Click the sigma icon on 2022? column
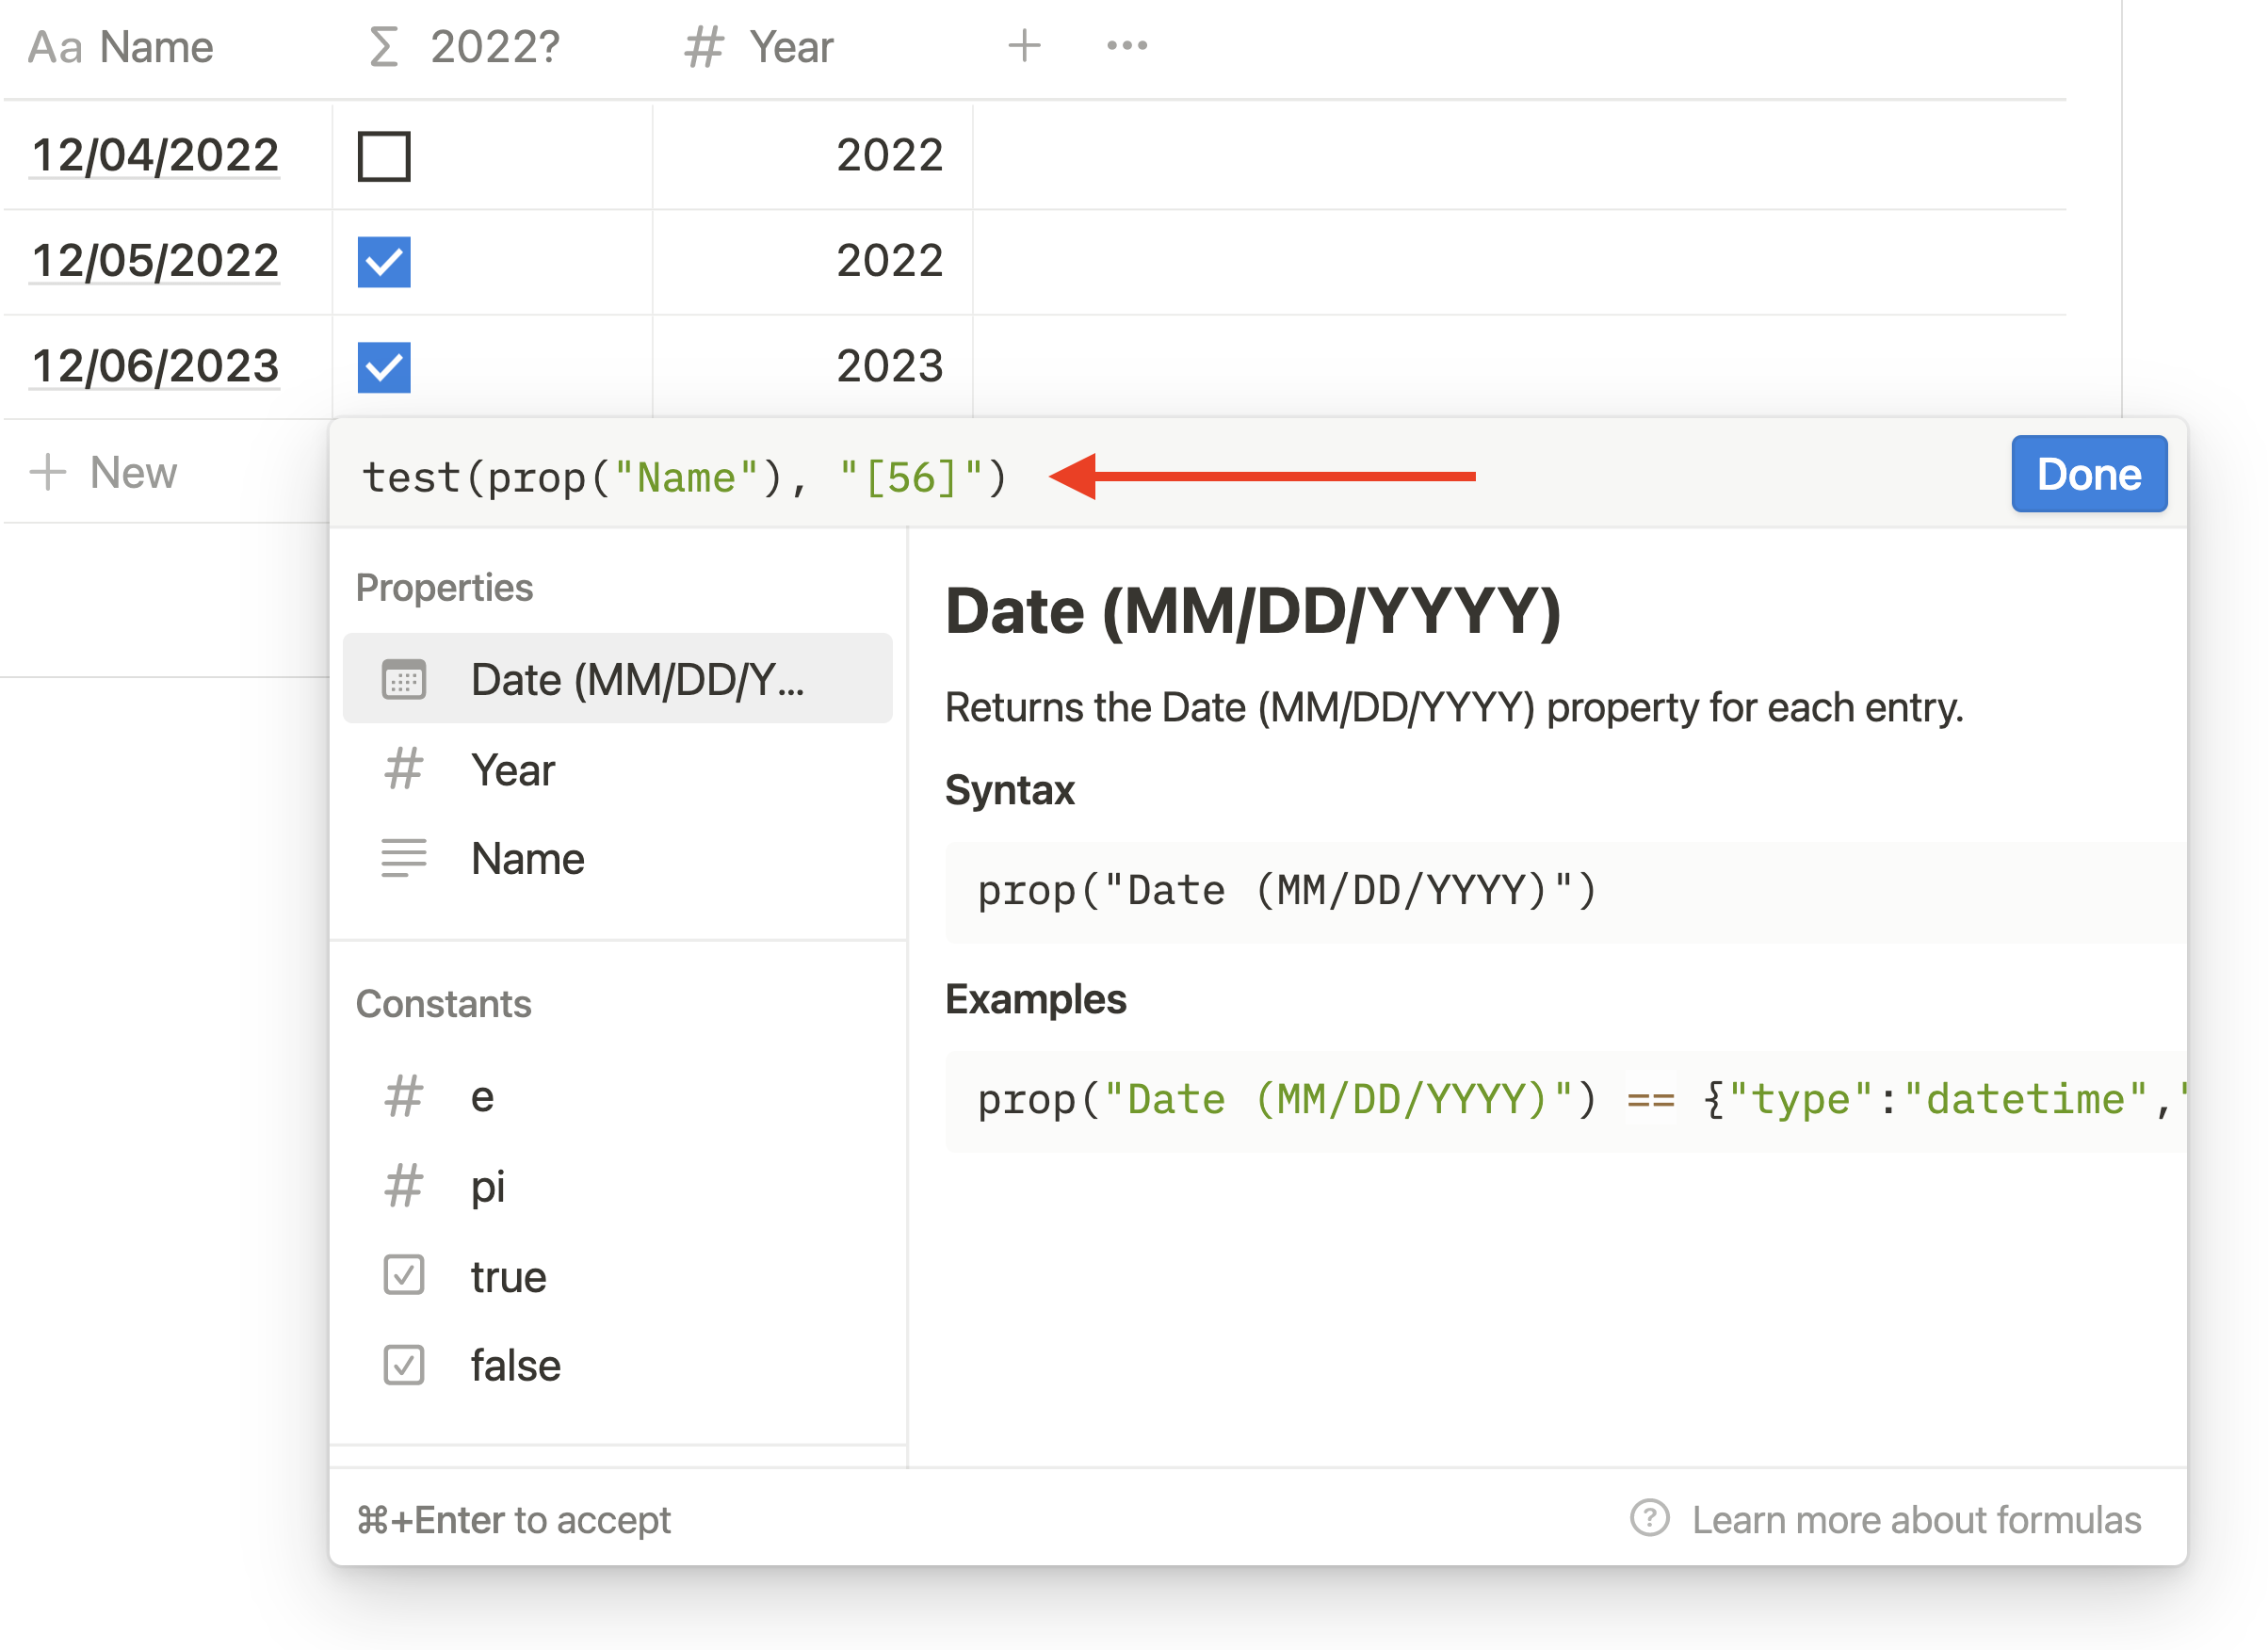 pos(384,47)
